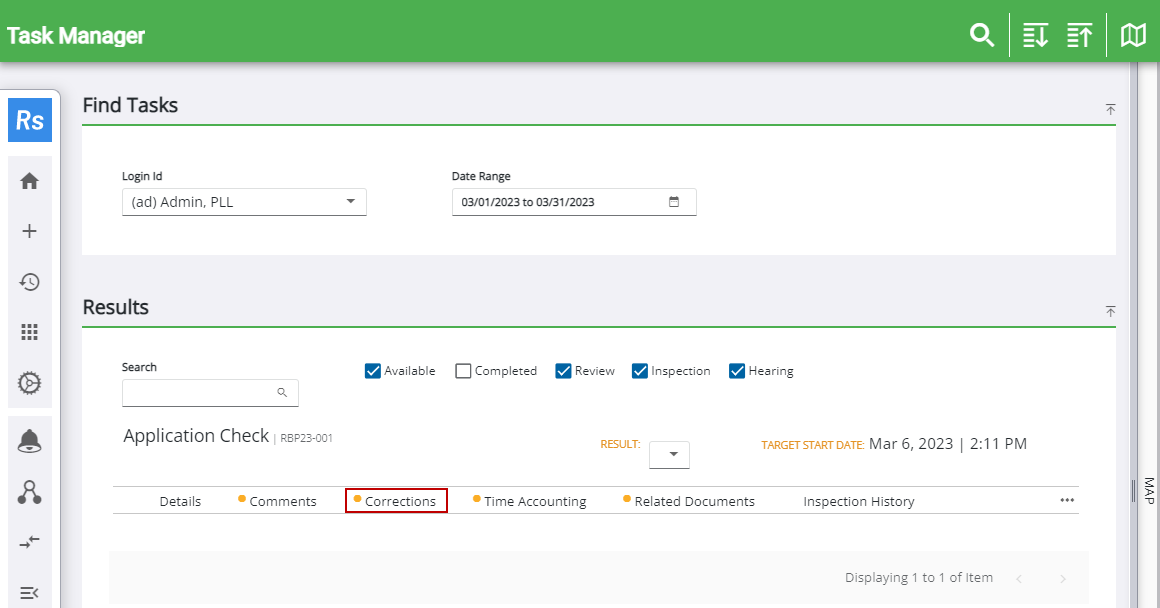This screenshot has width=1160, height=608.
Task: Click the more options ellipsis button
Action: click(x=1067, y=500)
